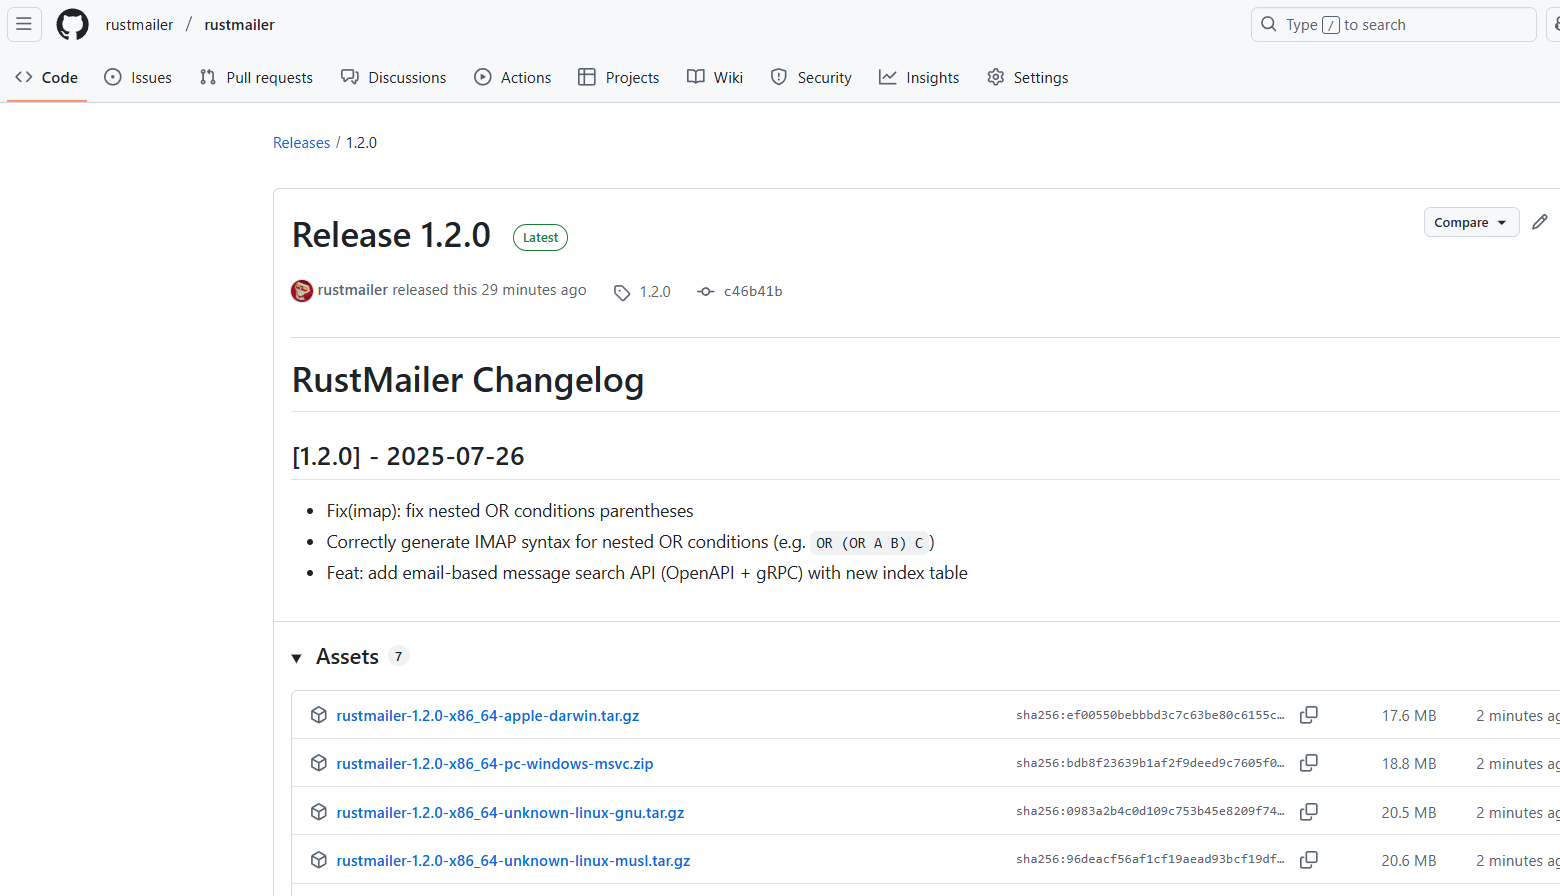
Task: Copy the sha256 for linux-gnu asset
Action: (1308, 812)
